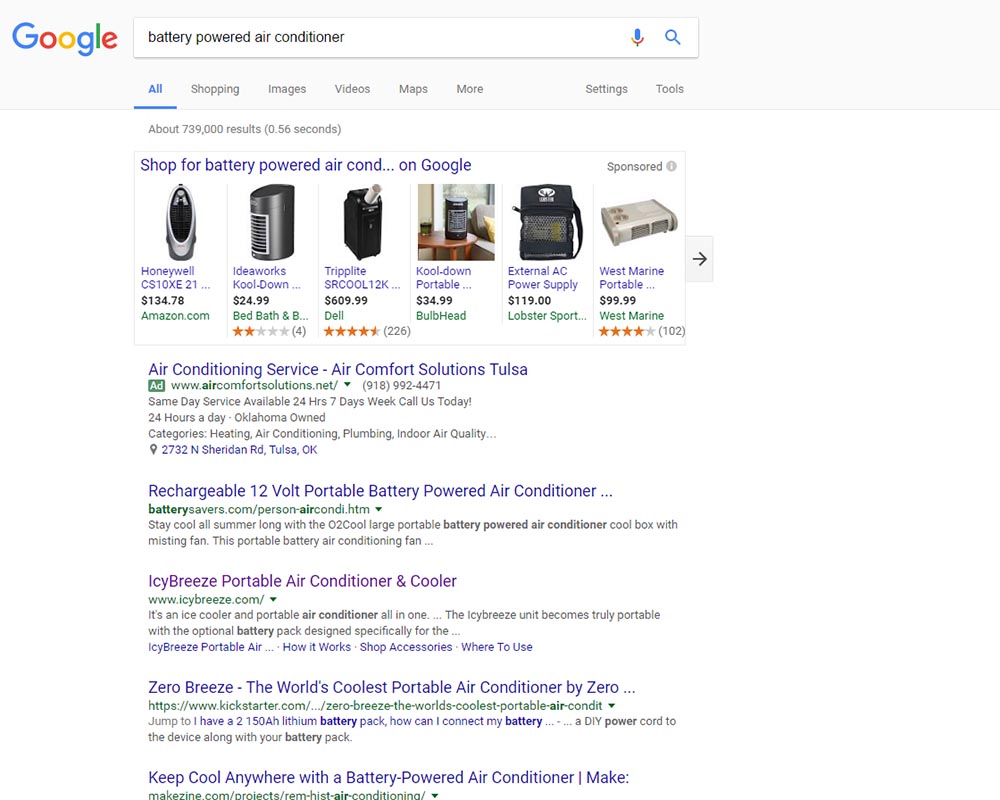Open Zero Breeze Kickstarter result
Screen dimensions: 1000x800
coord(392,687)
